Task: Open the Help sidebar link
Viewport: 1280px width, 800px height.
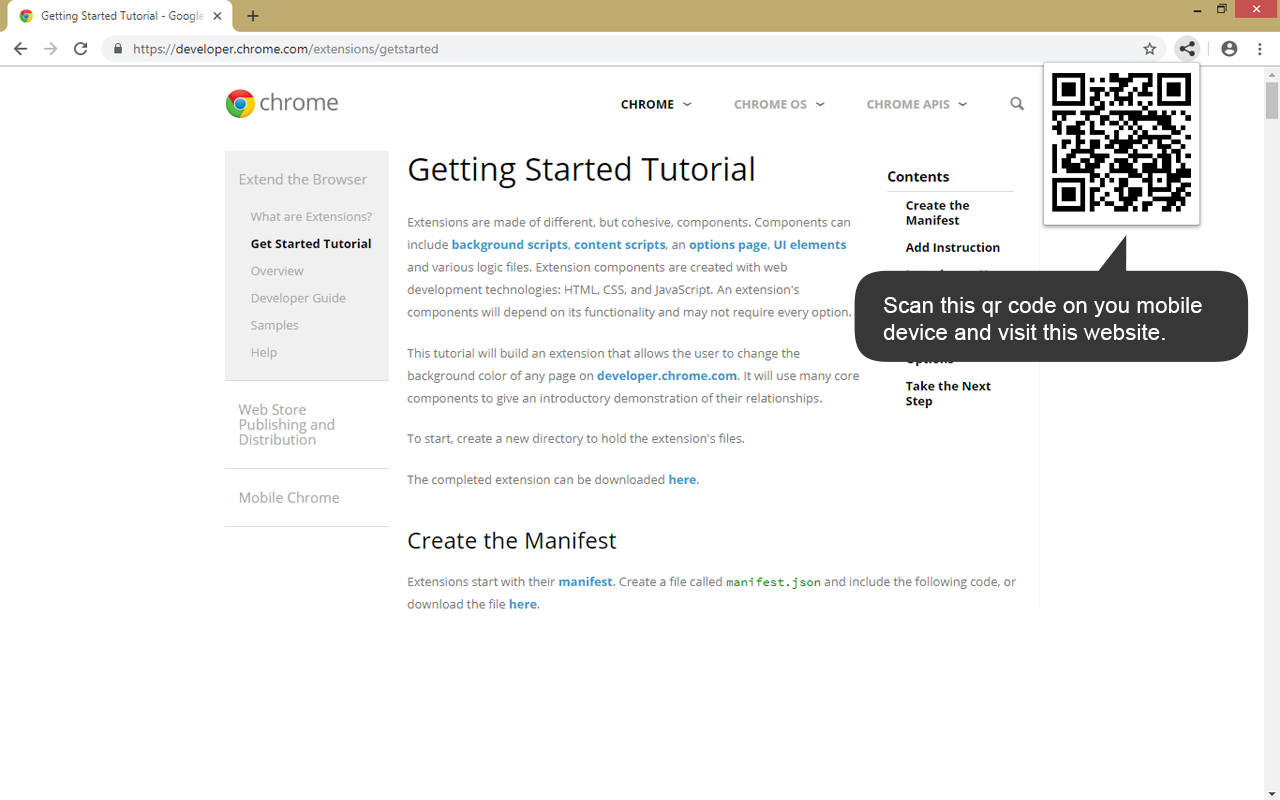Action: 264,351
